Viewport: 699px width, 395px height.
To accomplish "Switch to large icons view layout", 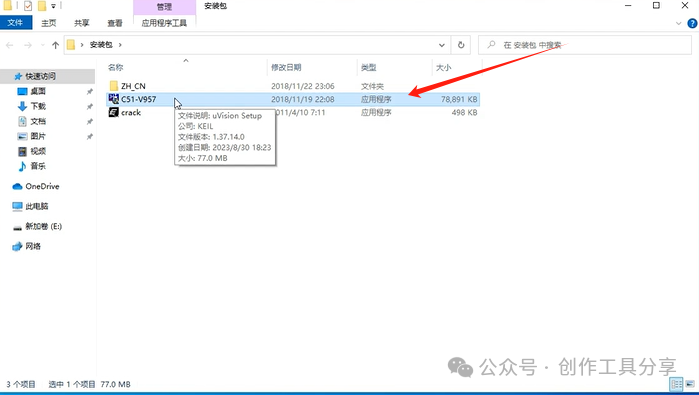I will (x=690, y=384).
